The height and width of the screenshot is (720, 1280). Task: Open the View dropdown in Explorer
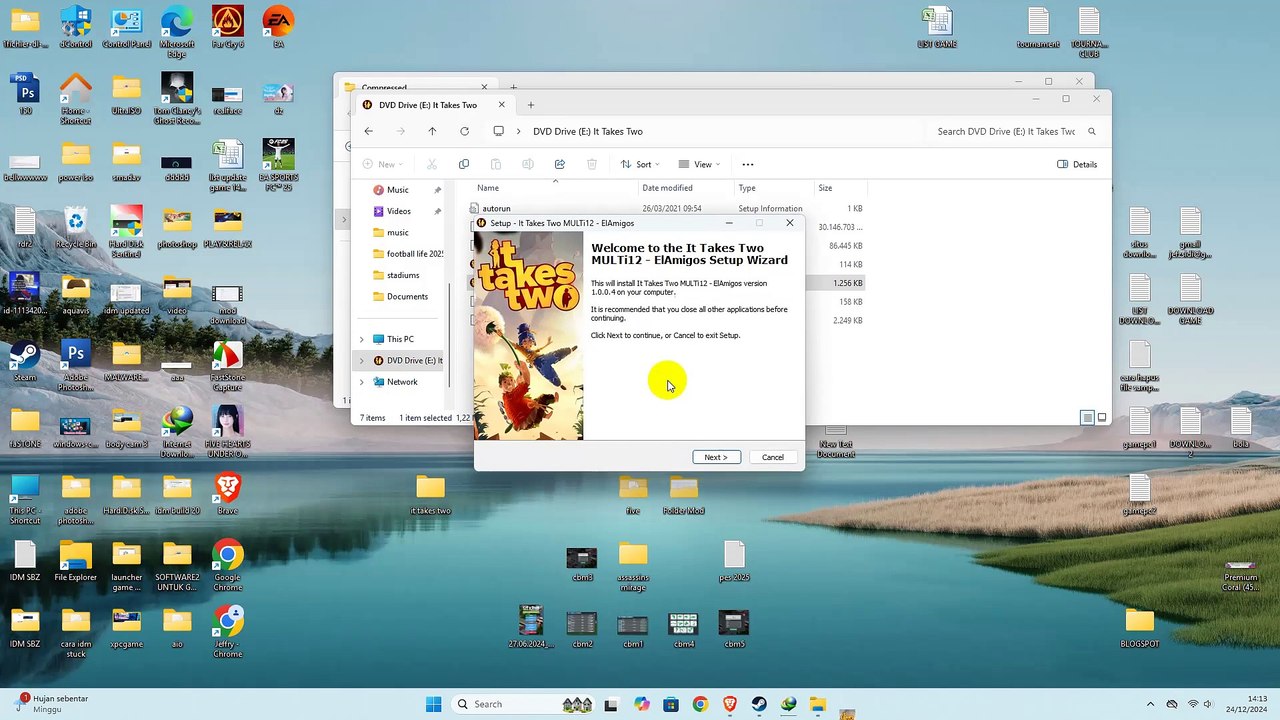click(699, 164)
